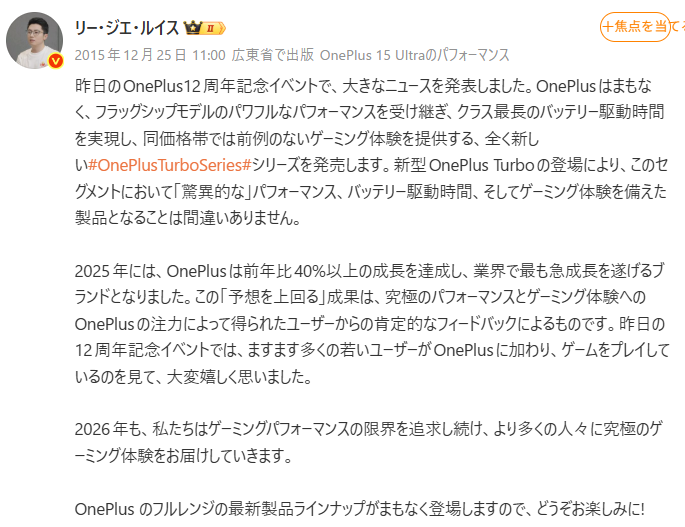Click the quoted phrase 「予想を上回る」
685x527 pixels.
click(x=273, y=298)
